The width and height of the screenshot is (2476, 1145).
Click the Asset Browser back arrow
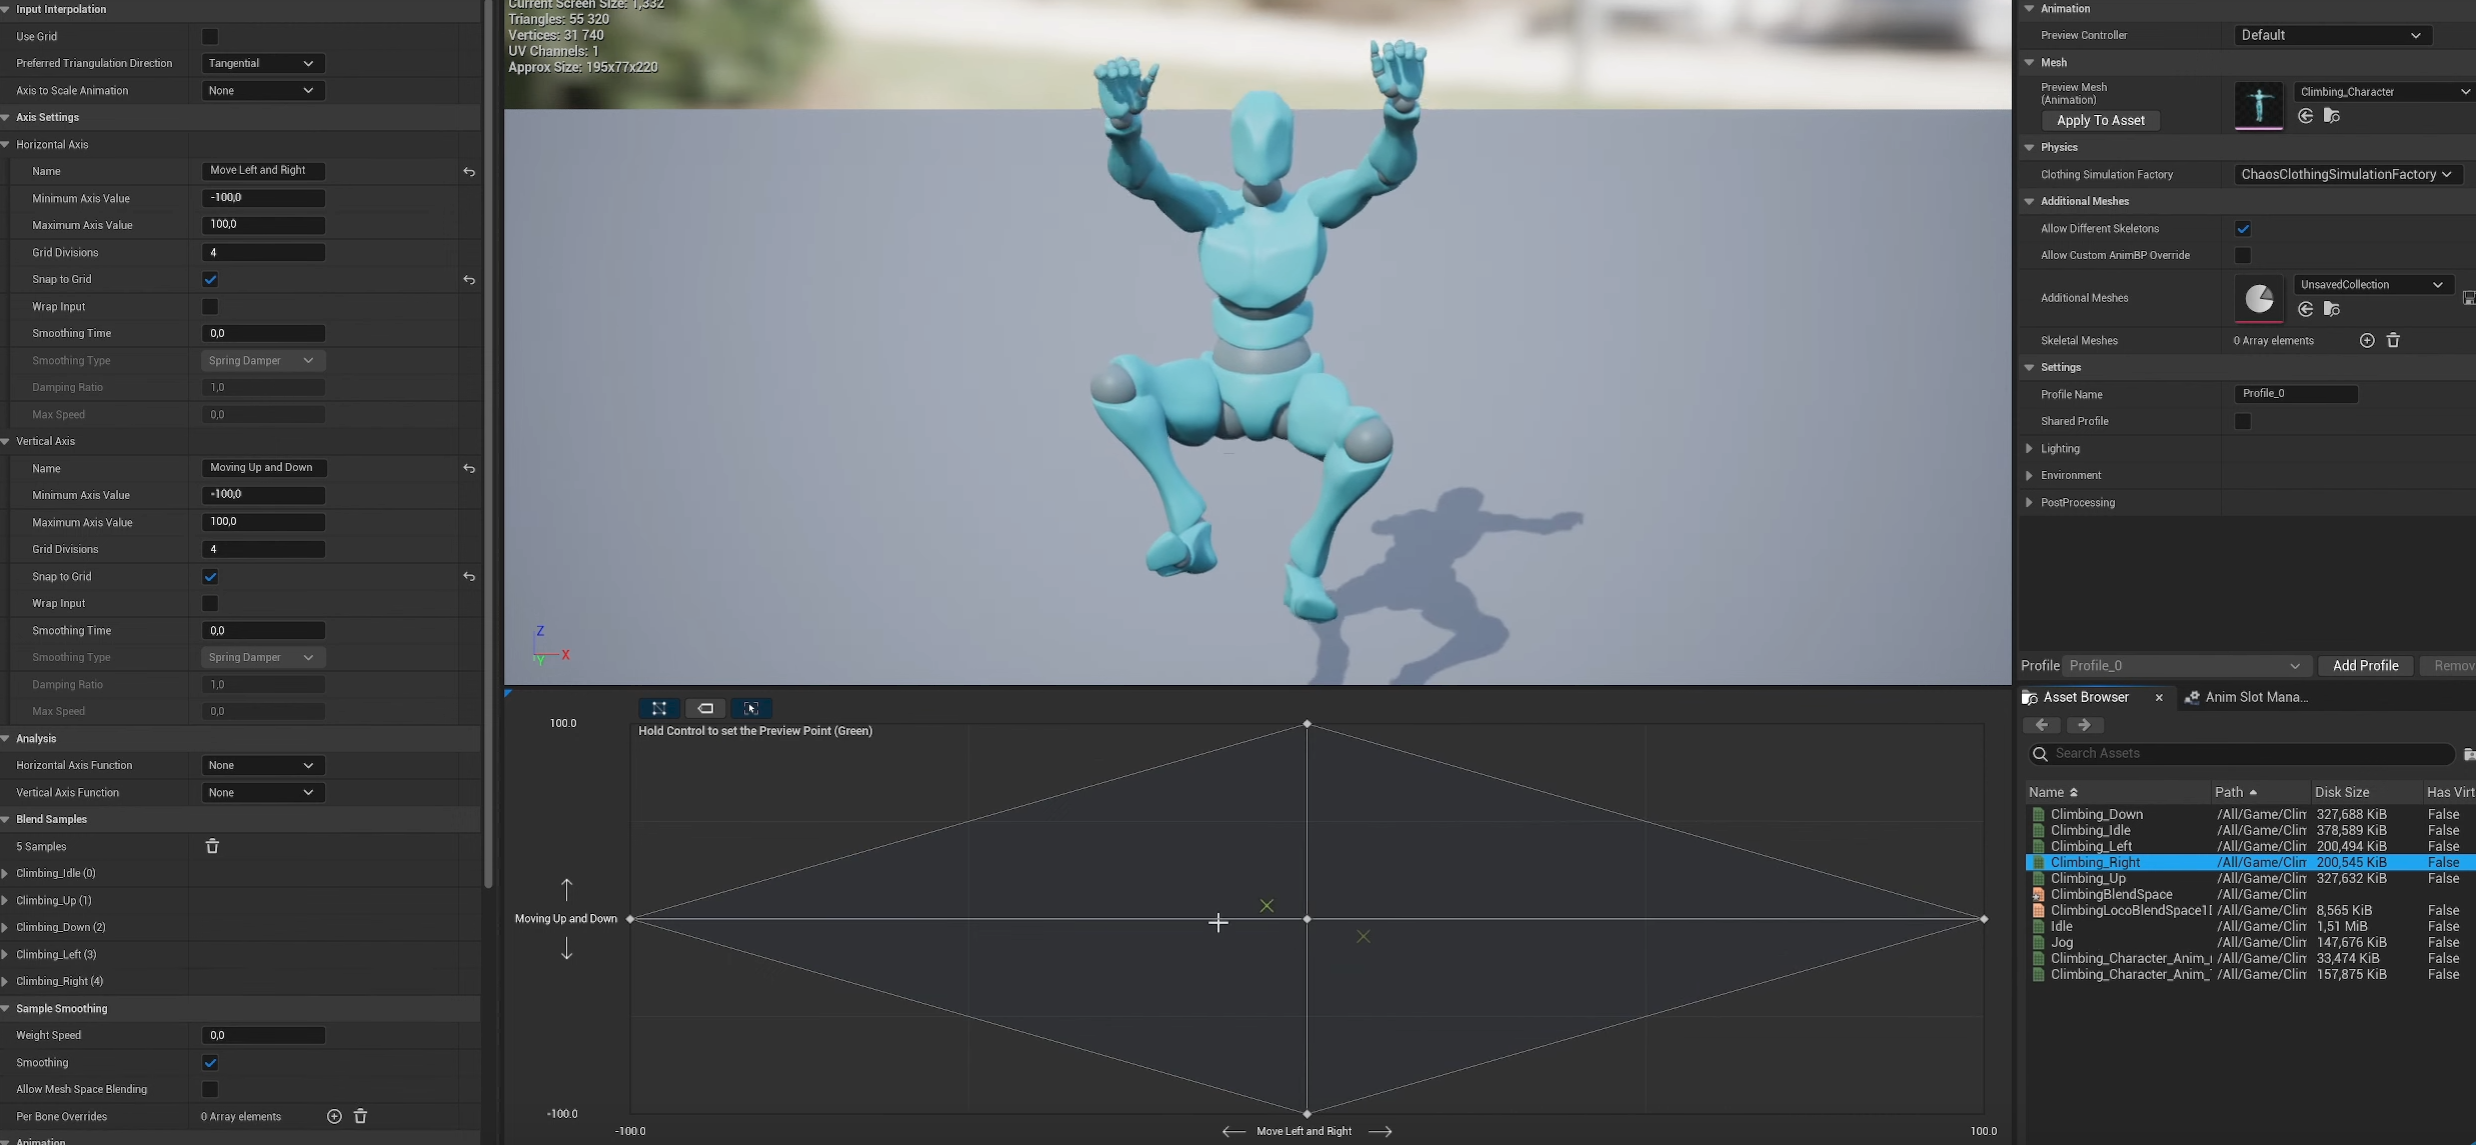point(2041,725)
